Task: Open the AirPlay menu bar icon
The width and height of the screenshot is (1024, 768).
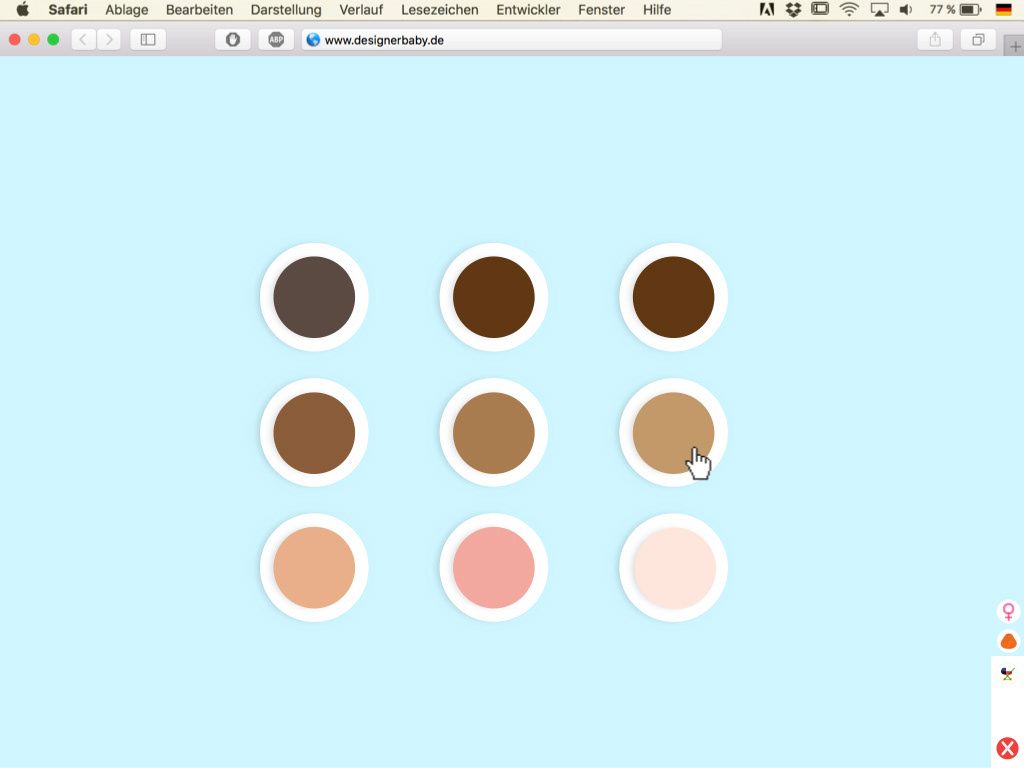Action: (x=880, y=10)
